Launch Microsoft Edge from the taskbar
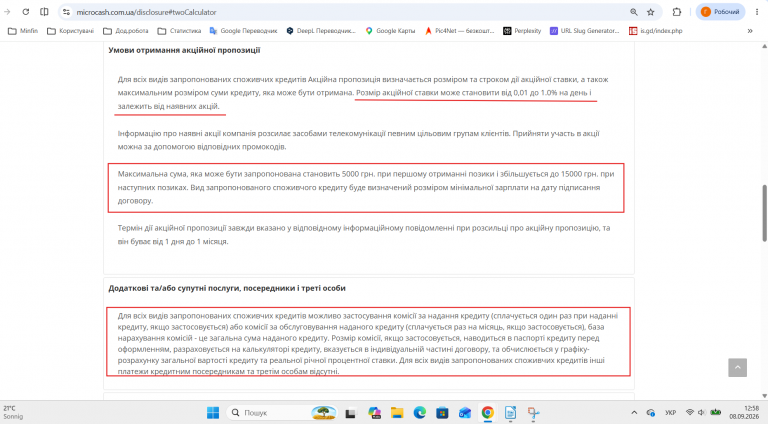The height and width of the screenshot is (424, 768). pos(419,413)
